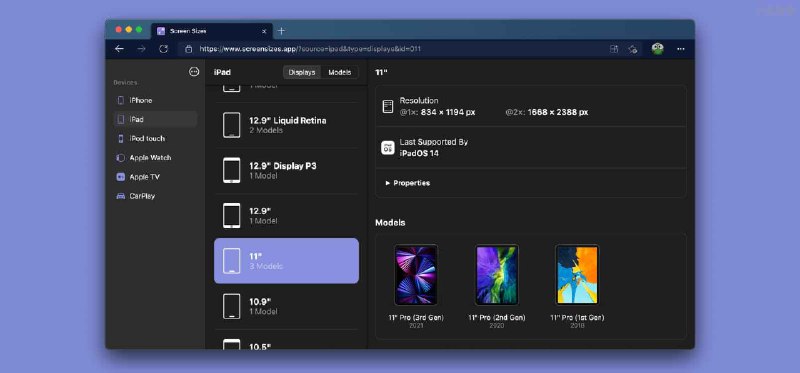Switch to the Displays segment
Screen dimensions: 800x373
(x=302, y=72)
